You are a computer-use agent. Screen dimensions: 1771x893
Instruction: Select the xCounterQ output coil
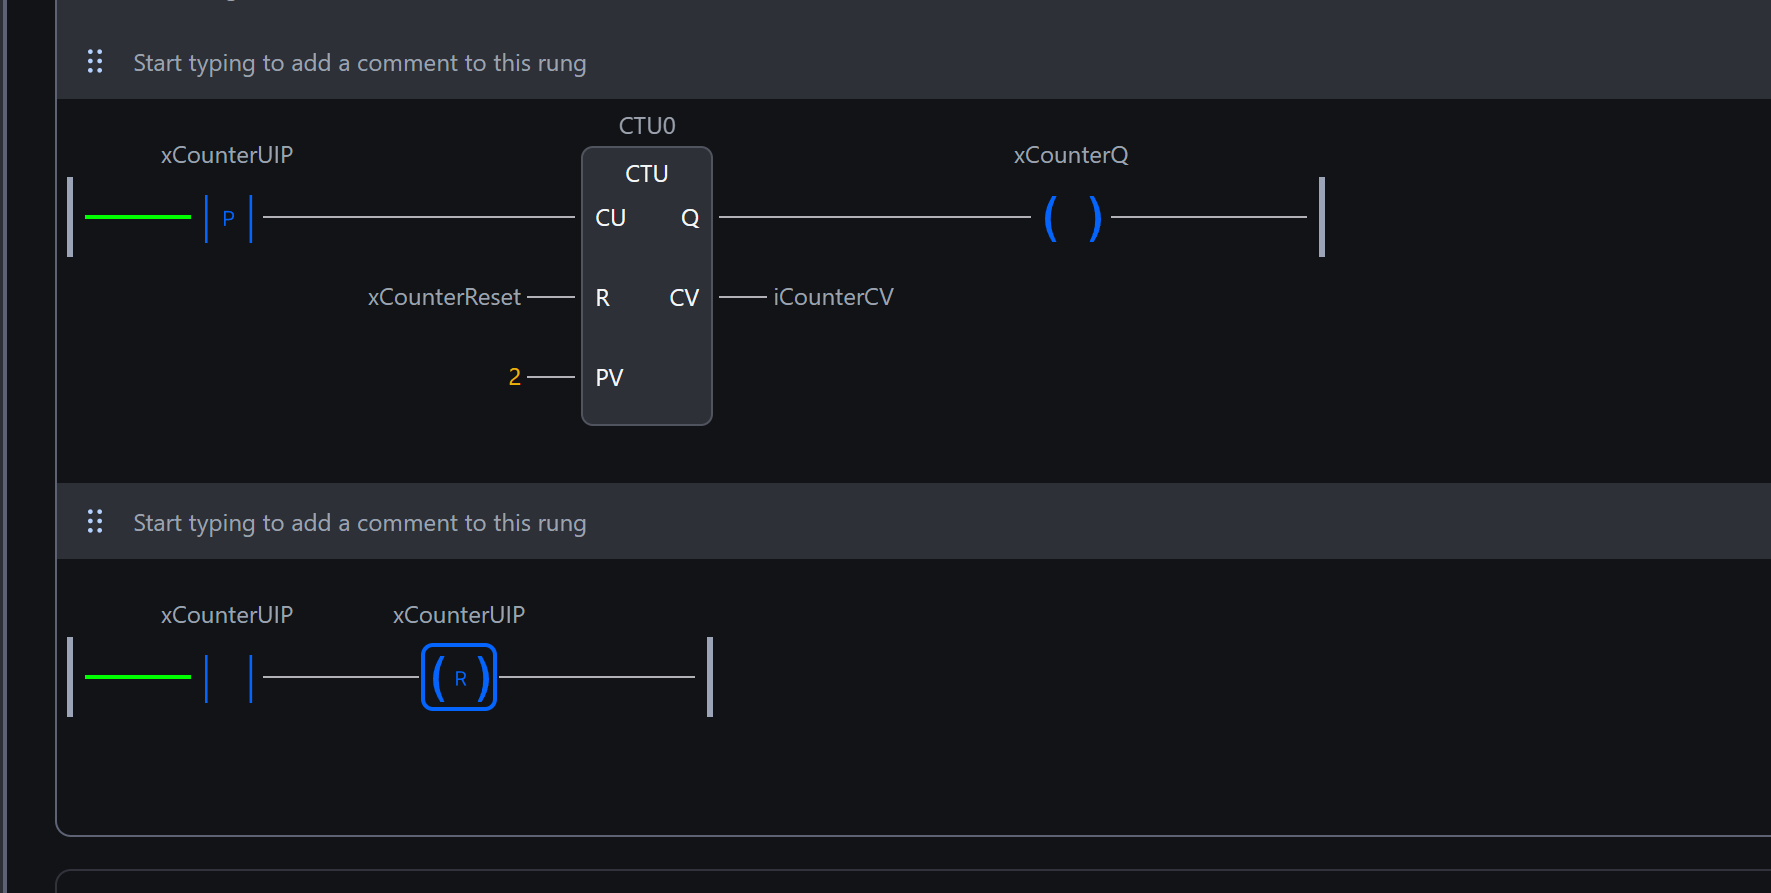pyautogui.click(x=1072, y=218)
